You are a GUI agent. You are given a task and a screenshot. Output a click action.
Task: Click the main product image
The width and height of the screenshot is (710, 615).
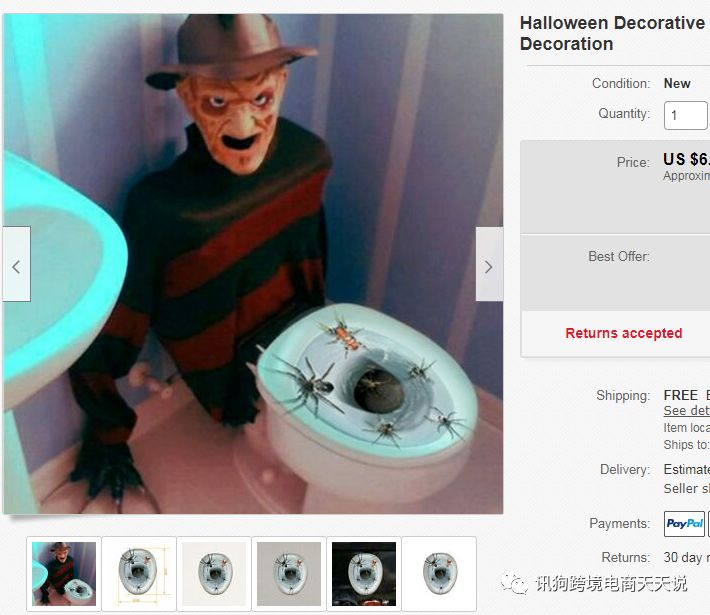click(x=253, y=264)
